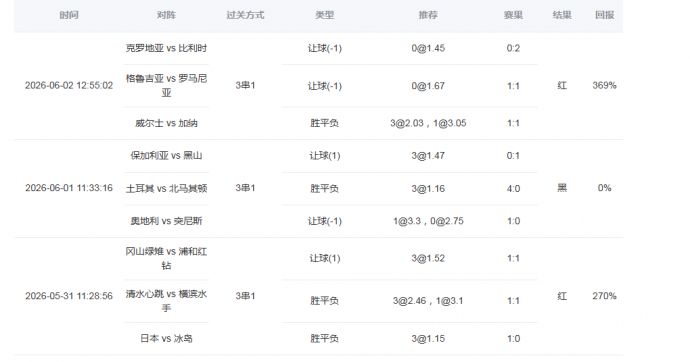
Task: Click 胜平负 type for 土耳其 vs 北马其顿
Action: (324, 189)
